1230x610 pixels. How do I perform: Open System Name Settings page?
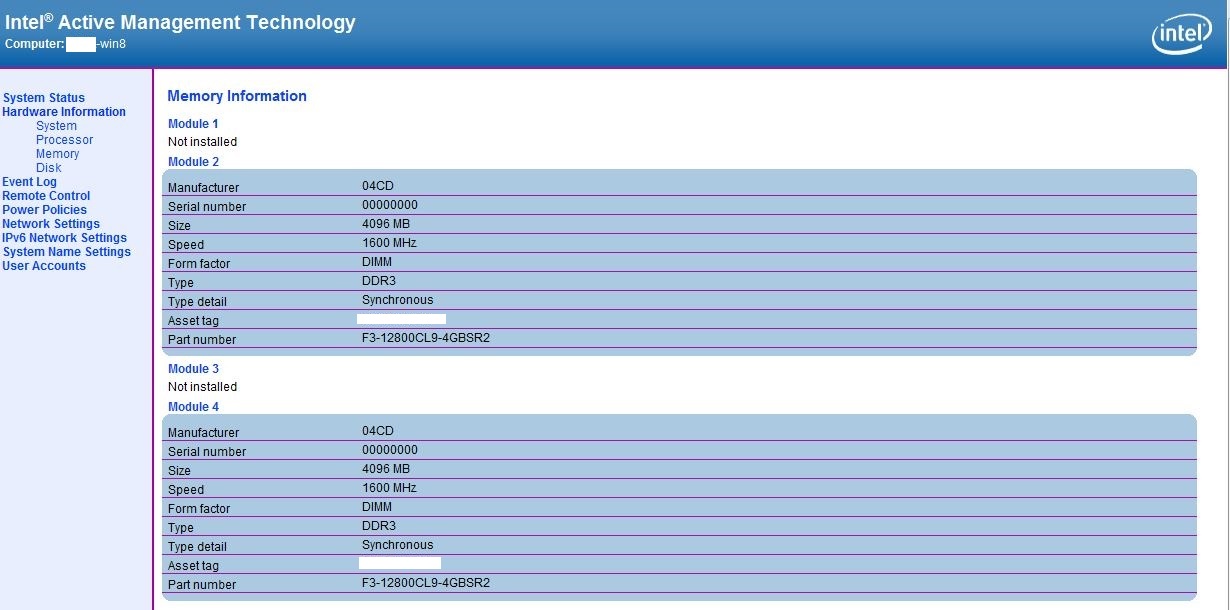(67, 252)
